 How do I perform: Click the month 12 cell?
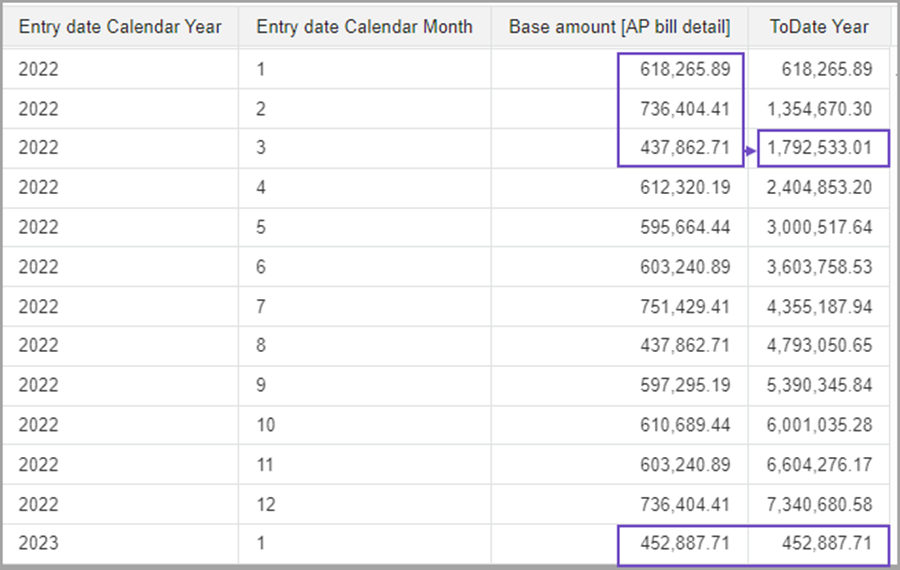click(x=265, y=504)
